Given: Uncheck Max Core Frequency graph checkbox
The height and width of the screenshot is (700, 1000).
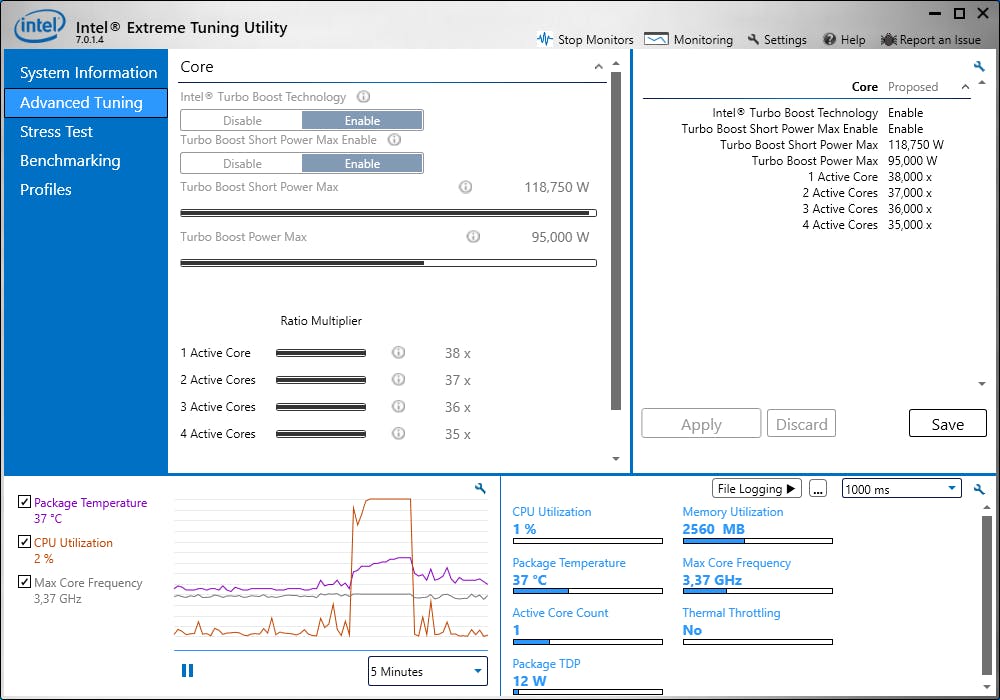Looking at the screenshot, I should tap(24, 581).
